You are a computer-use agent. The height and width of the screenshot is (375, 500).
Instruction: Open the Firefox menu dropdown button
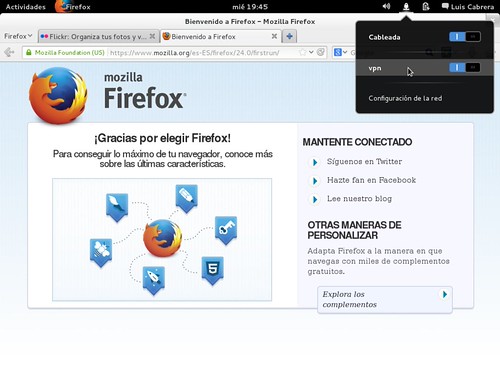pos(18,36)
